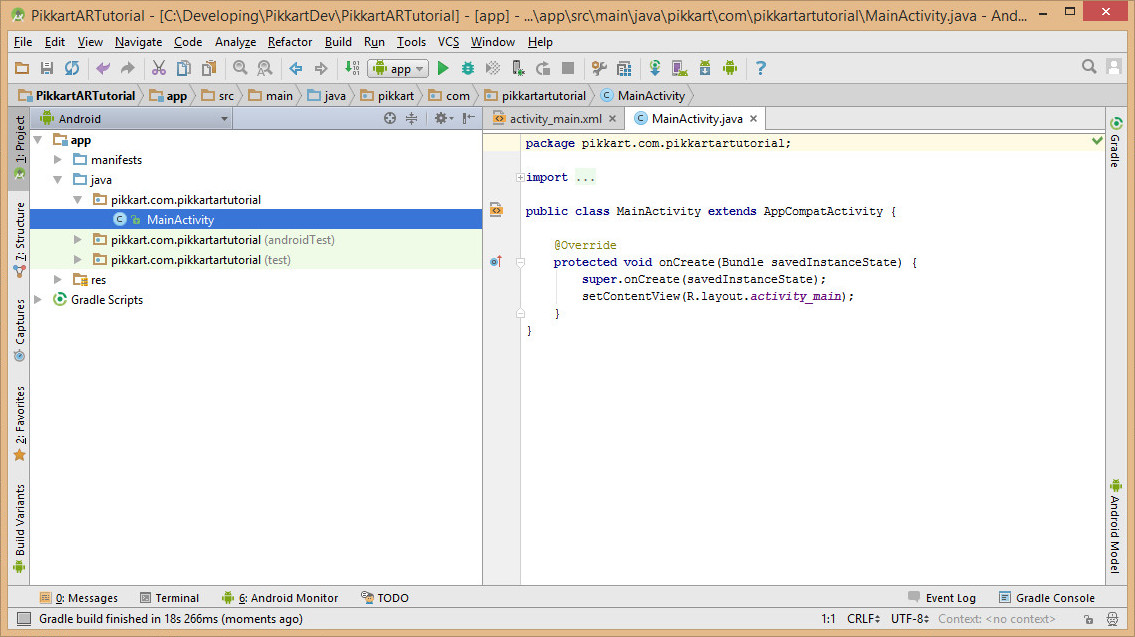
Task: Open the Android Monitor tool window
Action: [280, 598]
